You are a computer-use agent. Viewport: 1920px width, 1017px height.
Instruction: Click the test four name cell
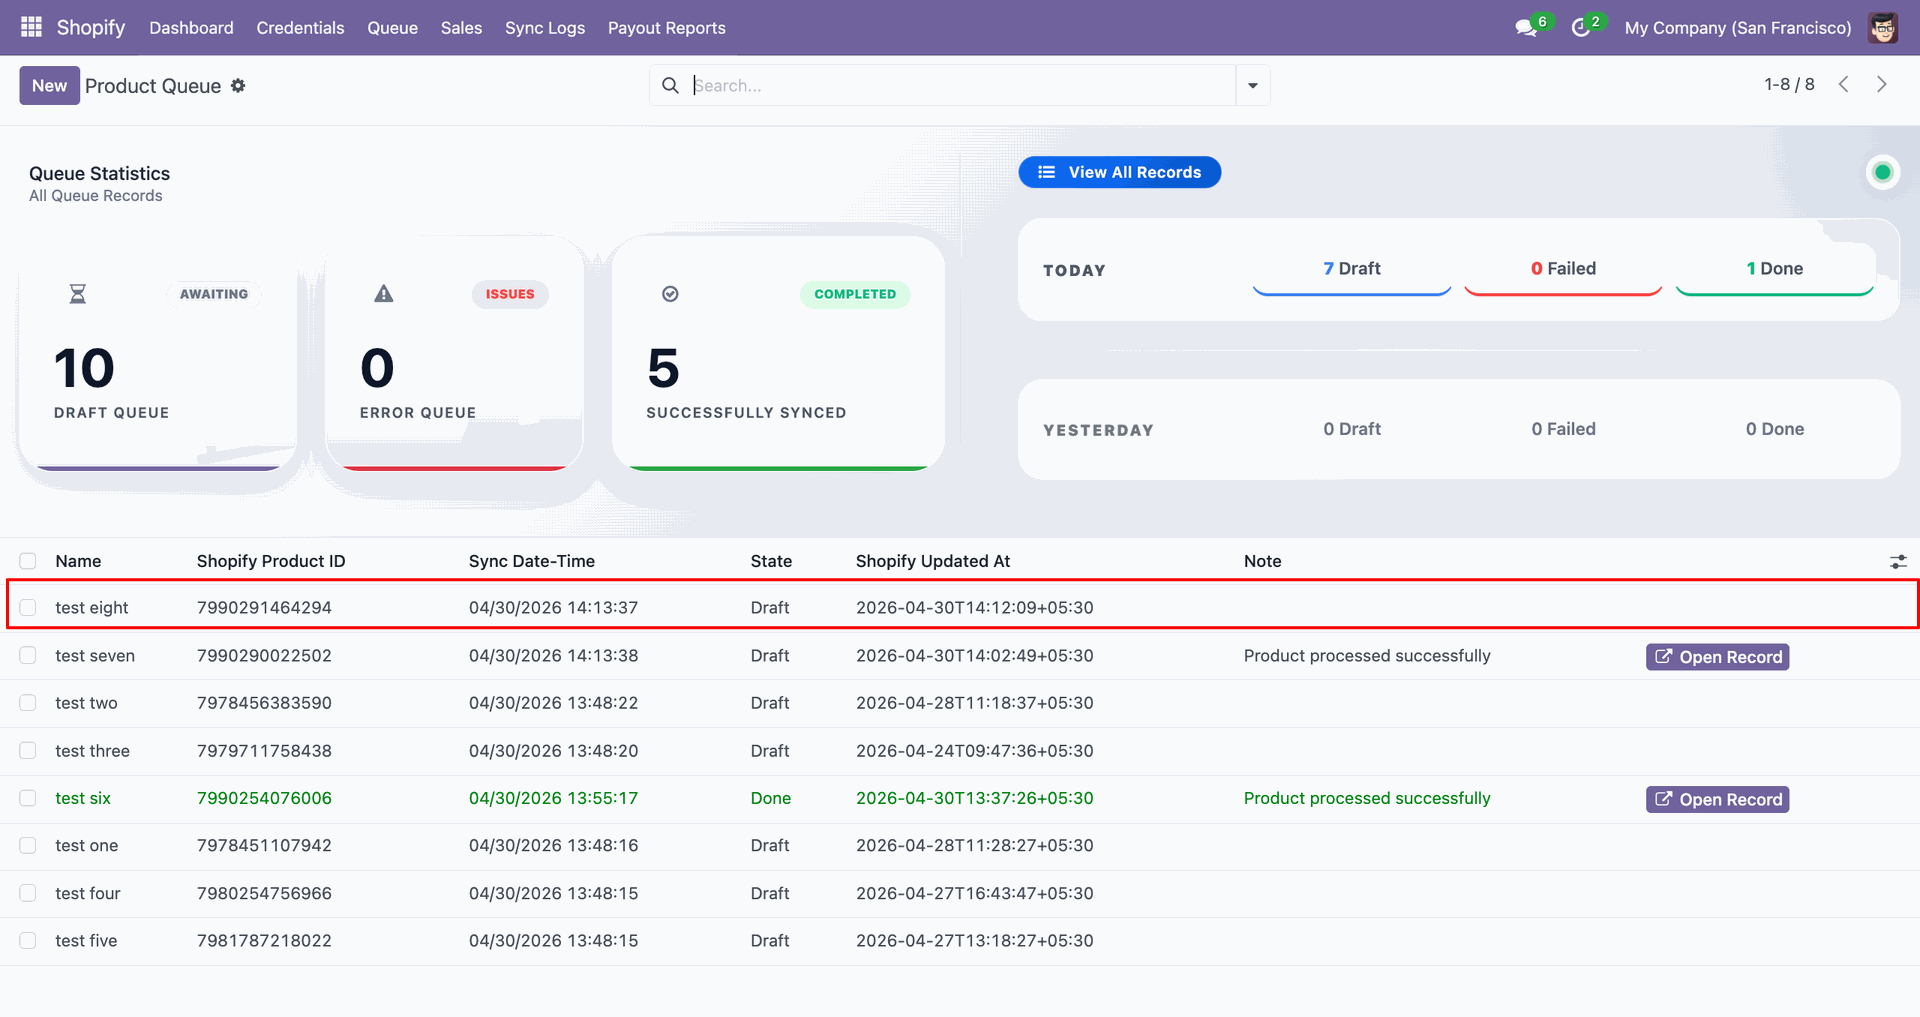(88, 893)
